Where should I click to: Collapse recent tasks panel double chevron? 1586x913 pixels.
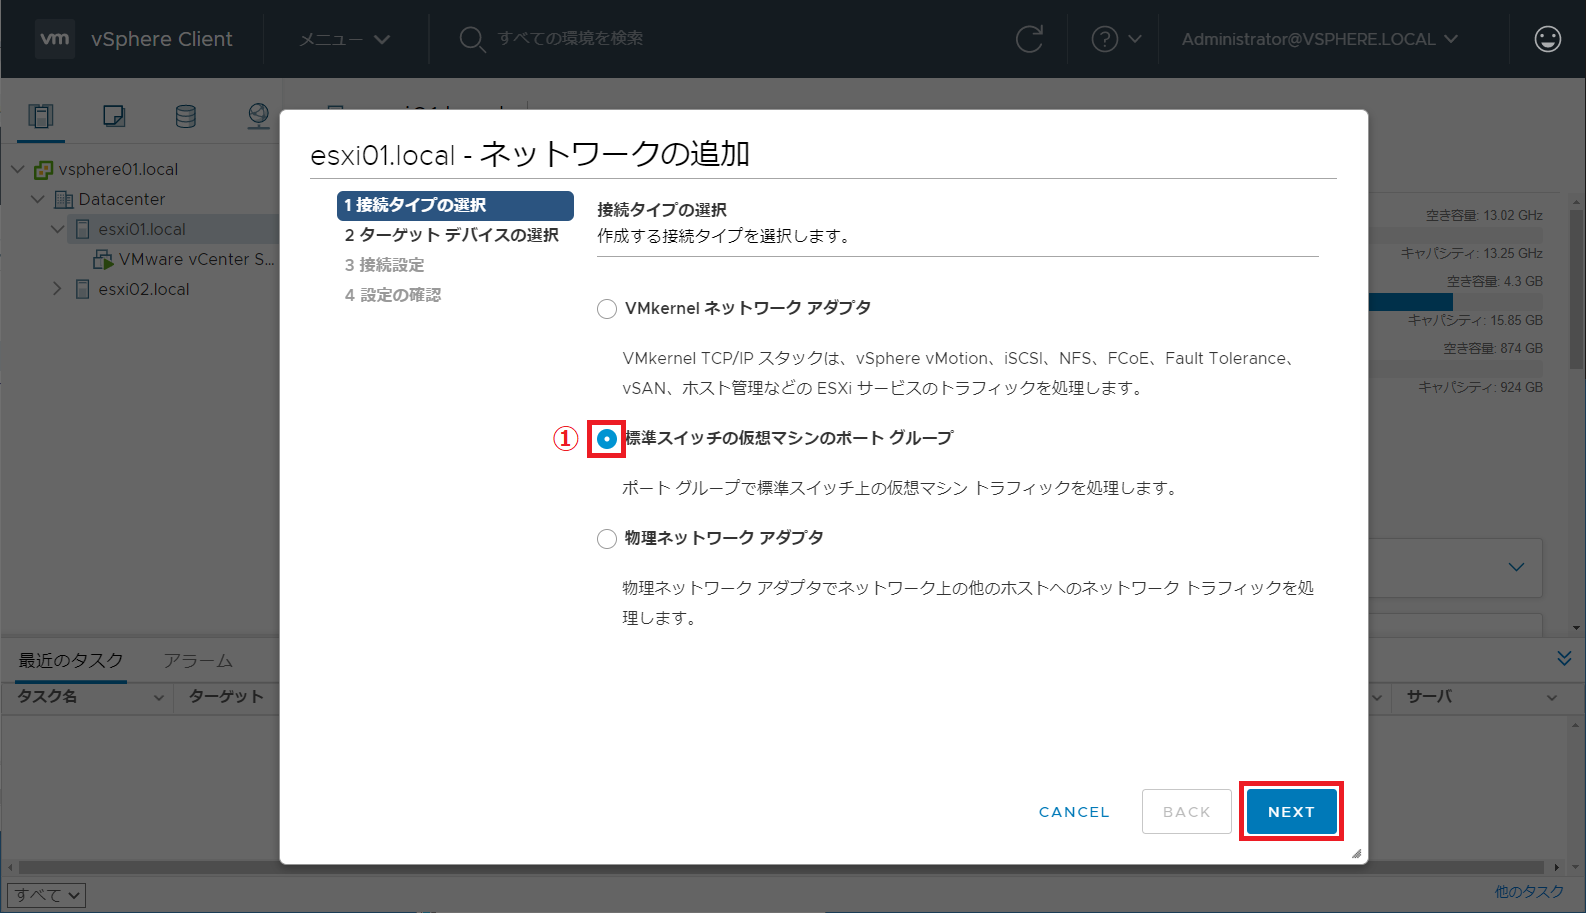[1565, 658]
